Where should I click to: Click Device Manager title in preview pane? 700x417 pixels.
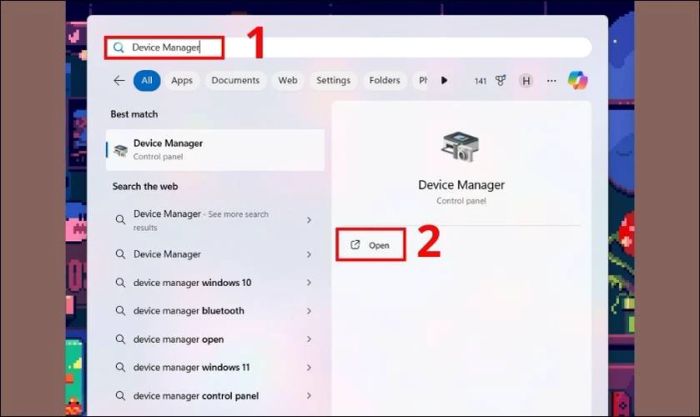coord(461,185)
